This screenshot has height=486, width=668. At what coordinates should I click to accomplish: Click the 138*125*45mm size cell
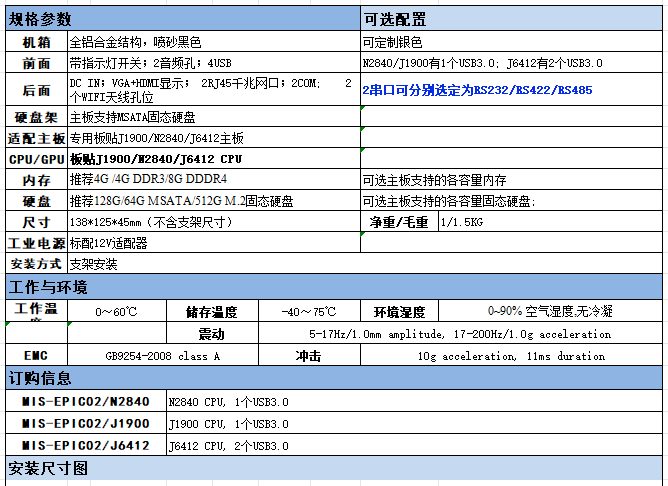coord(214,221)
